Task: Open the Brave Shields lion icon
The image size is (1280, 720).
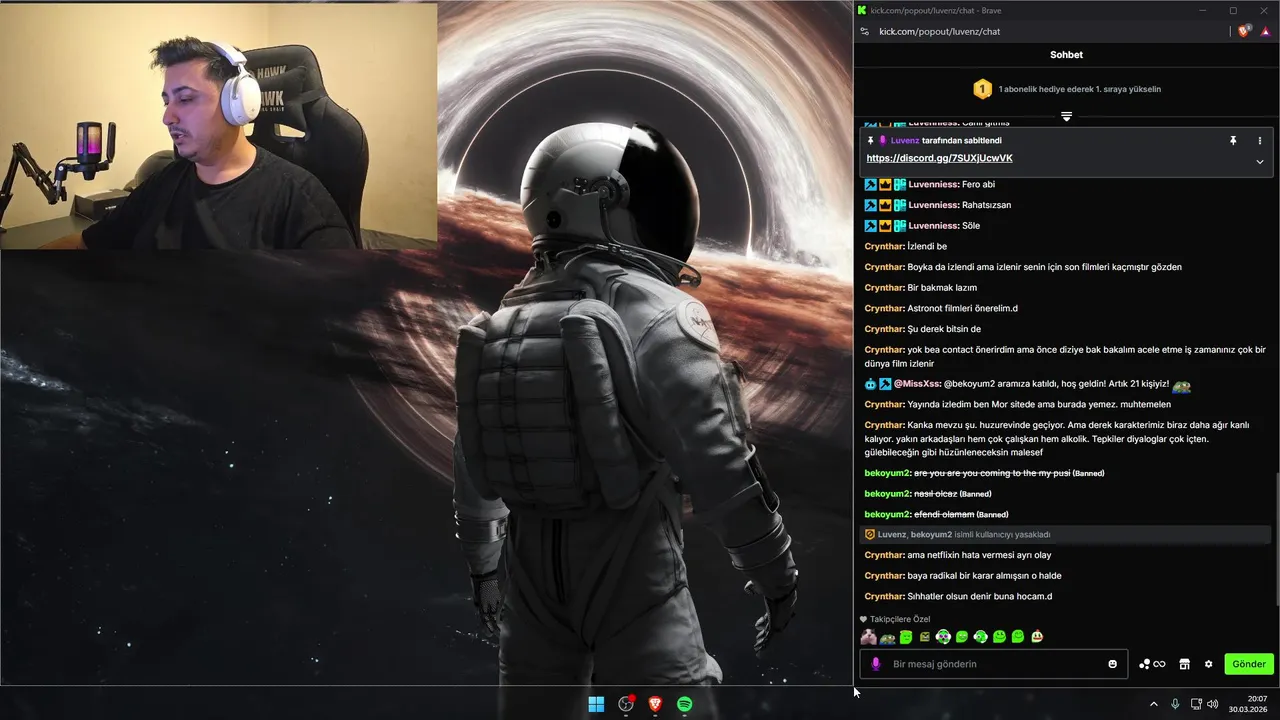Action: [1244, 31]
